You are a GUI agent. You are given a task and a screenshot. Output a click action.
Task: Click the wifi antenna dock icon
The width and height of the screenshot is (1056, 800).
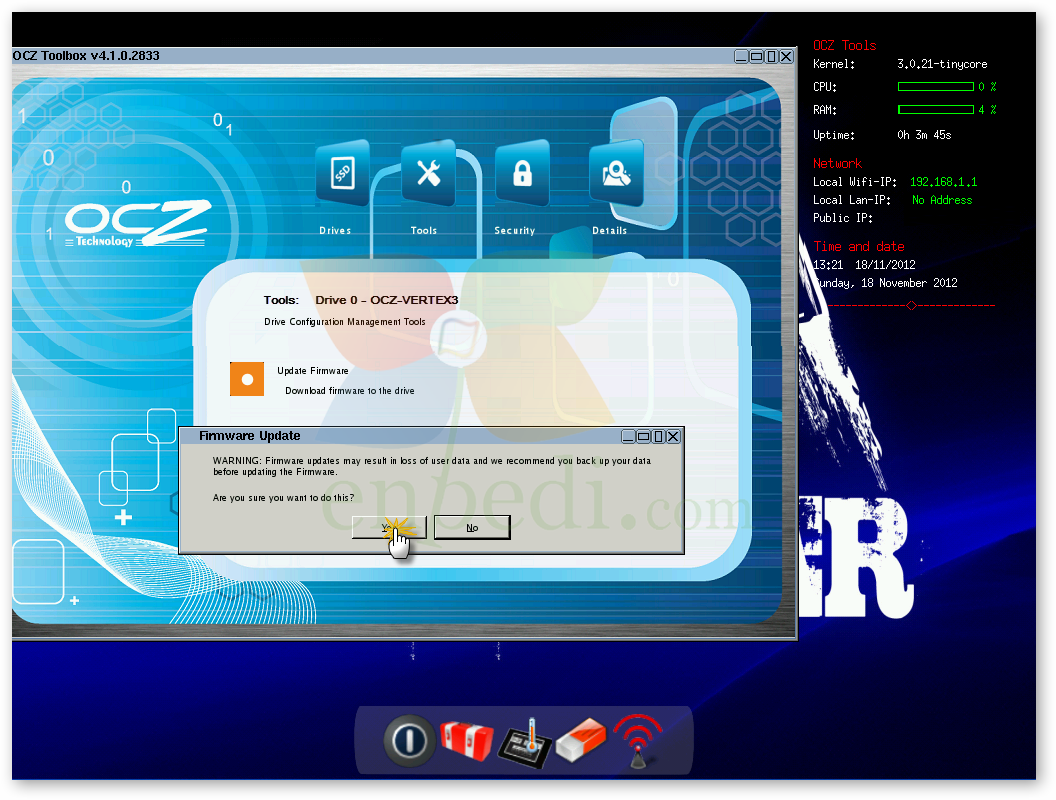[x=638, y=740]
